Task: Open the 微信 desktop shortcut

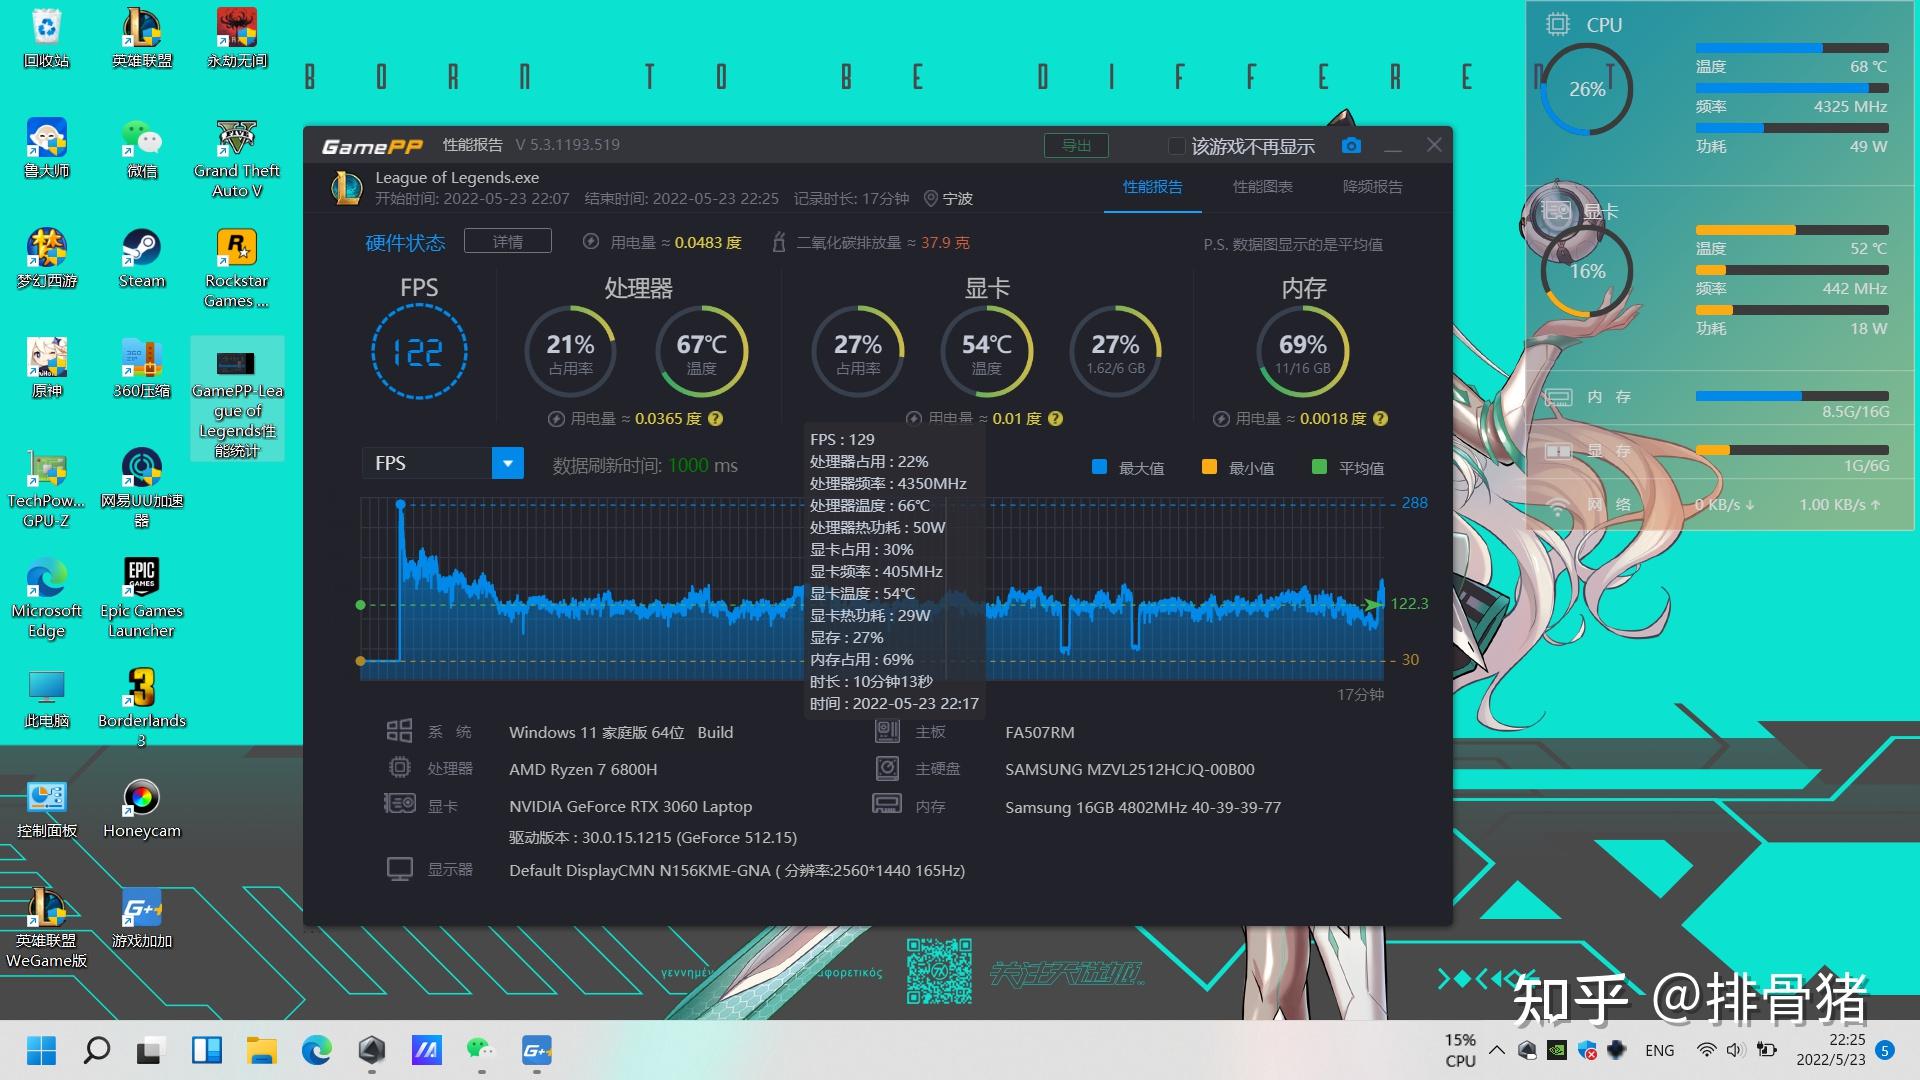Action: point(142,148)
